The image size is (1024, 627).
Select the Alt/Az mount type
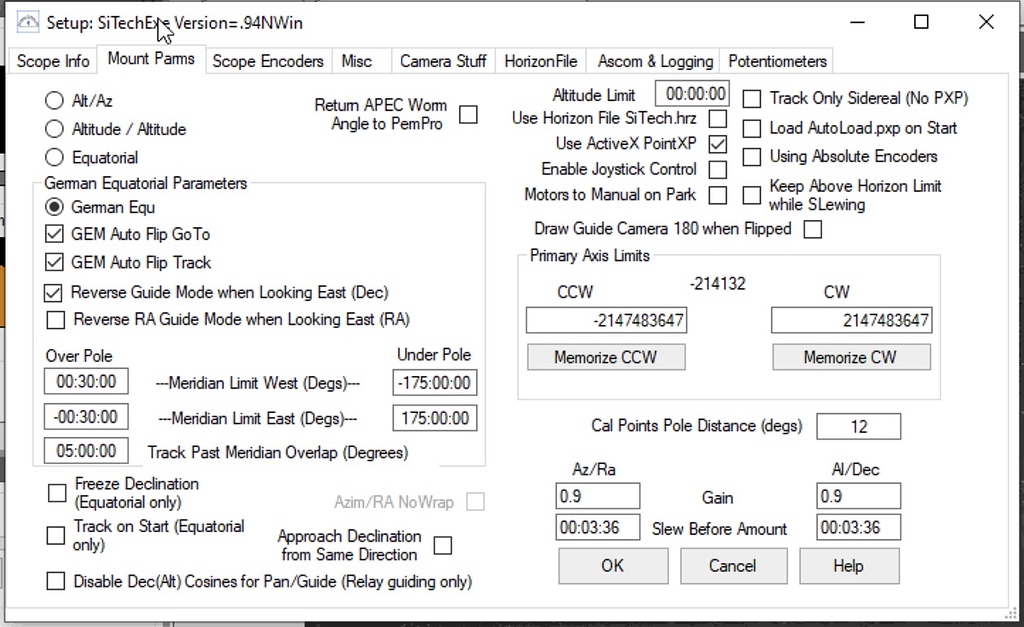click(x=55, y=101)
